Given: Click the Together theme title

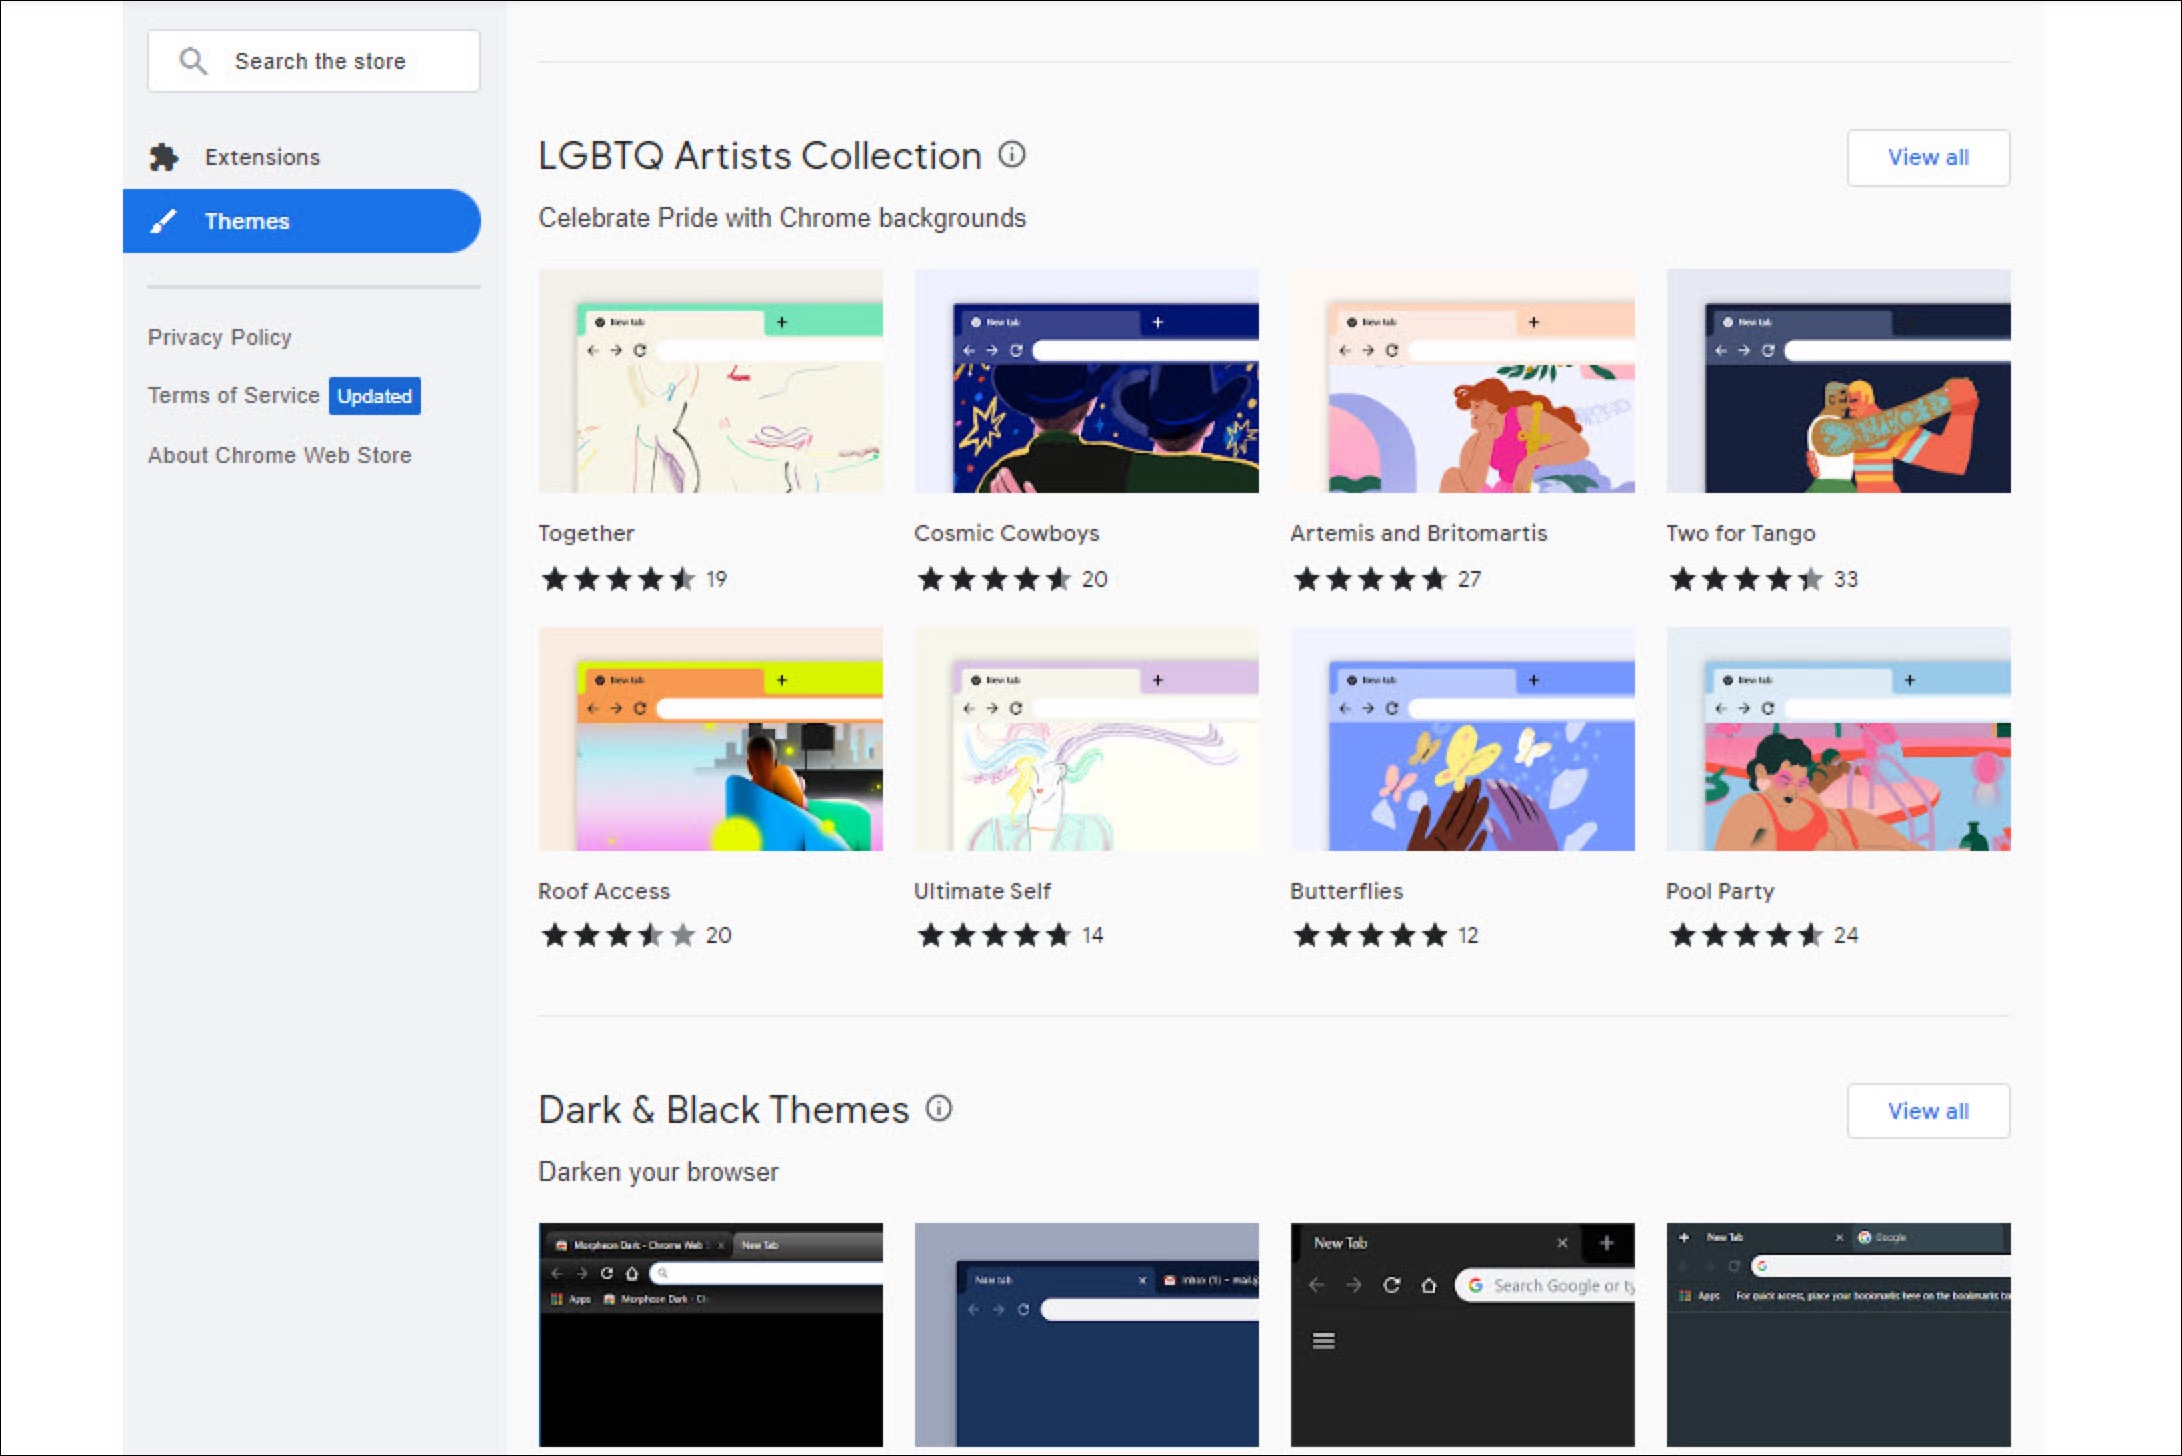Looking at the screenshot, I should click(586, 533).
